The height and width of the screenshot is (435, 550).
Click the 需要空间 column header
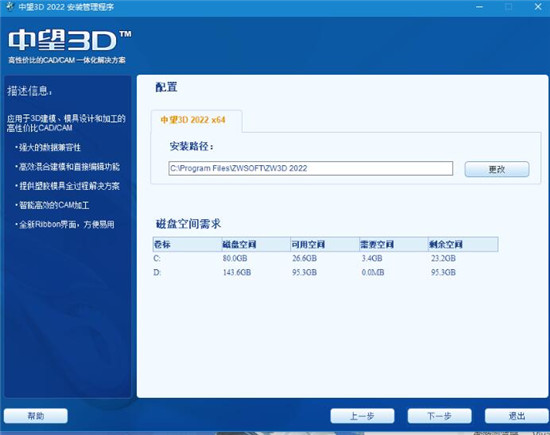(x=394, y=244)
